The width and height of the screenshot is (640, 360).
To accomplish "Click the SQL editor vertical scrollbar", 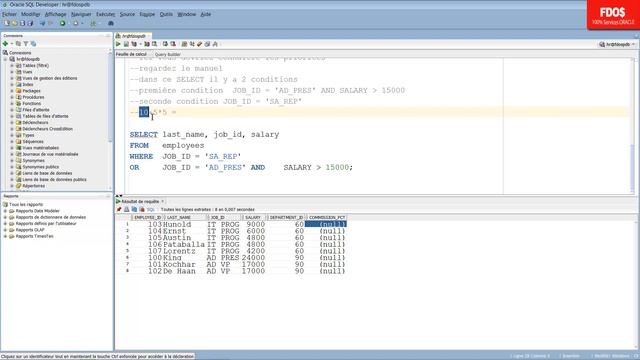I will pos(633,127).
